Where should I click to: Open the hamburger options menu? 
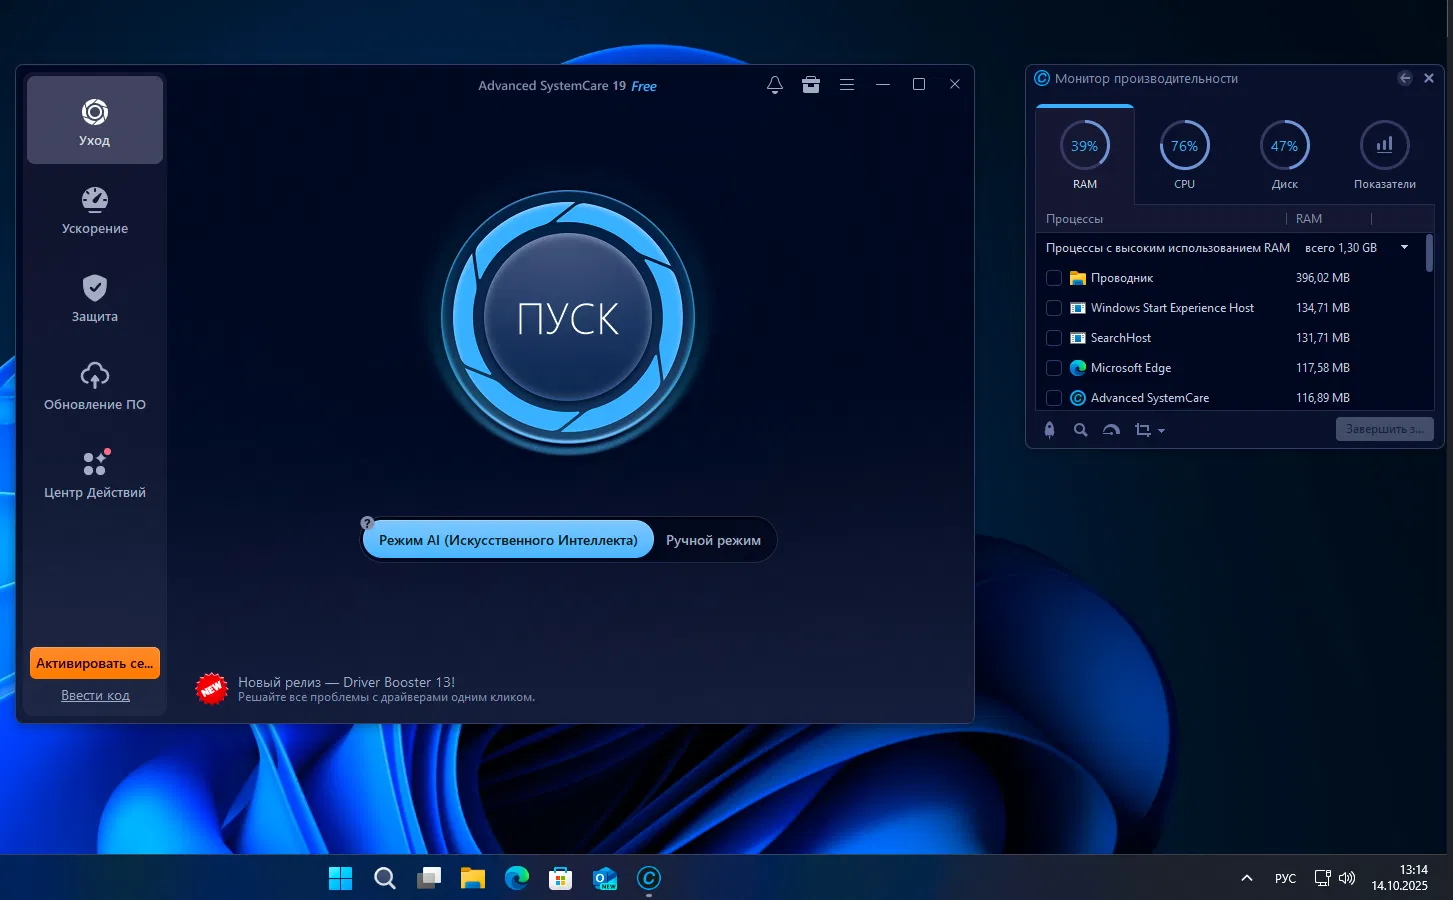[847, 85]
